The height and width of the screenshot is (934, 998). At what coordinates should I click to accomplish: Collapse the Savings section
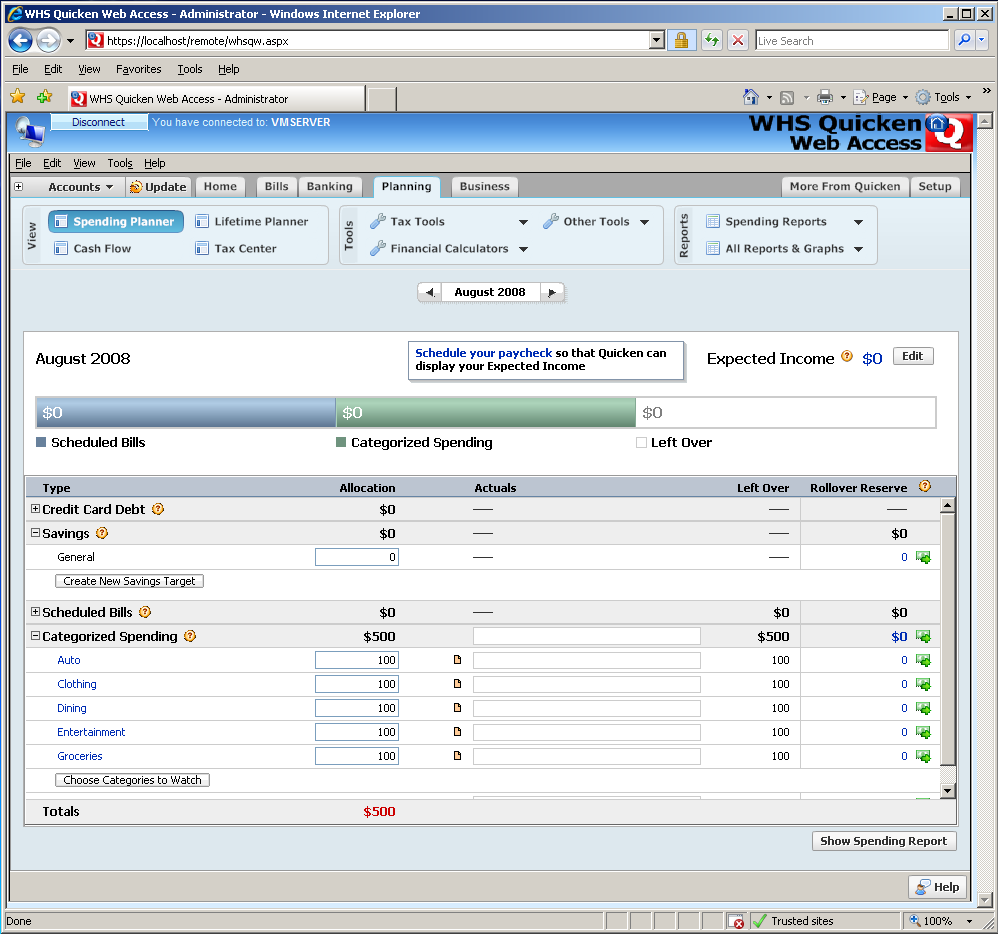click(x=36, y=533)
